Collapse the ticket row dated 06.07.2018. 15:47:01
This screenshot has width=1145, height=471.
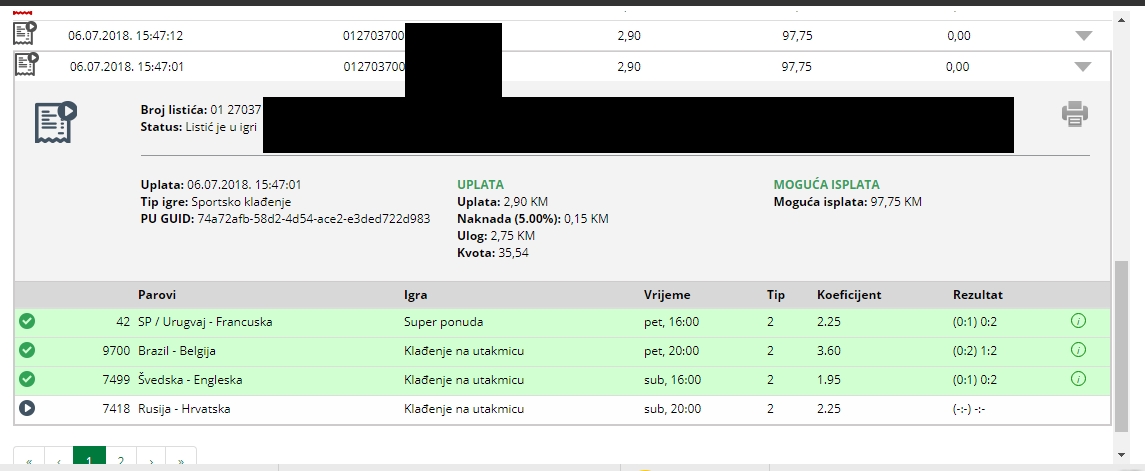pyautogui.click(x=1084, y=66)
